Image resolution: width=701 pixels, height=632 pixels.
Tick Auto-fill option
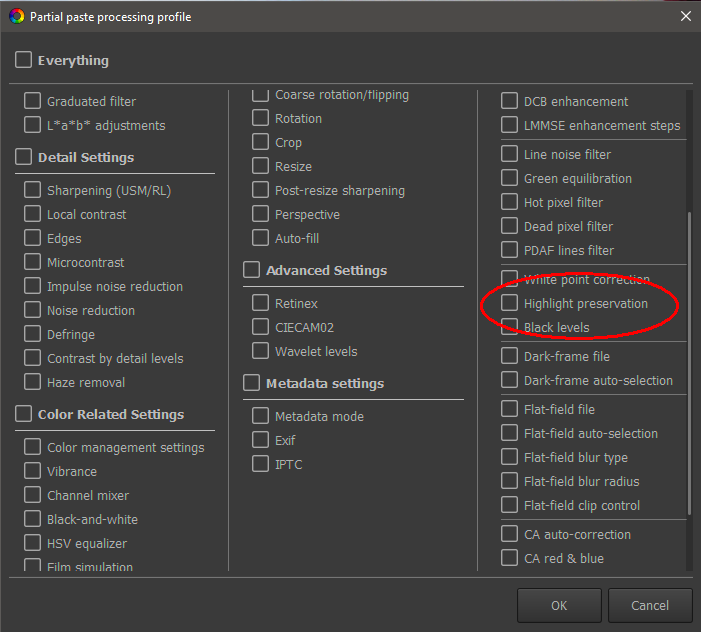click(260, 238)
